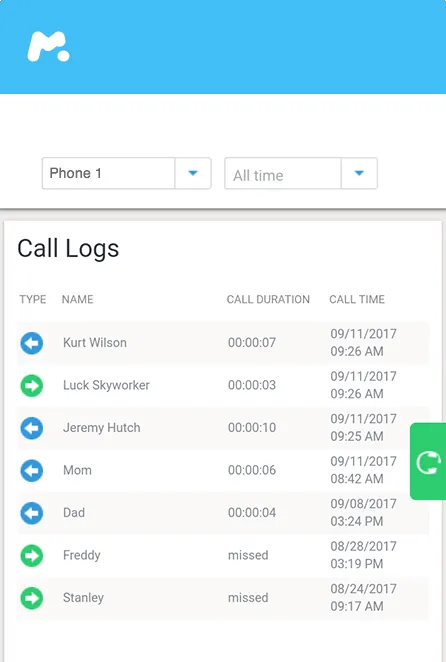Click the mSpy logo in the header
The width and height of the screenshot is (446, 662).
click(49, 46)
